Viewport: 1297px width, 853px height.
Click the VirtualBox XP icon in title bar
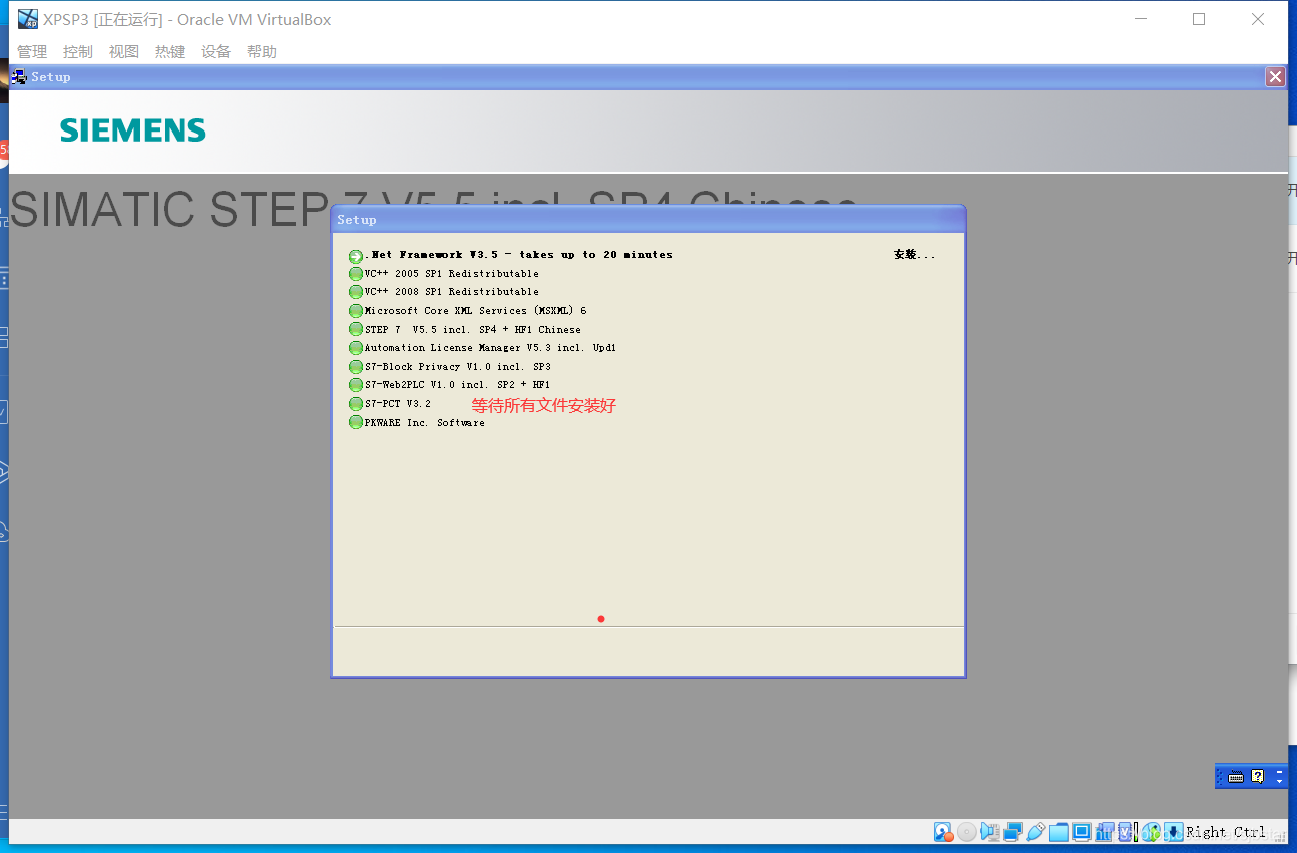(x=27, y=19)
